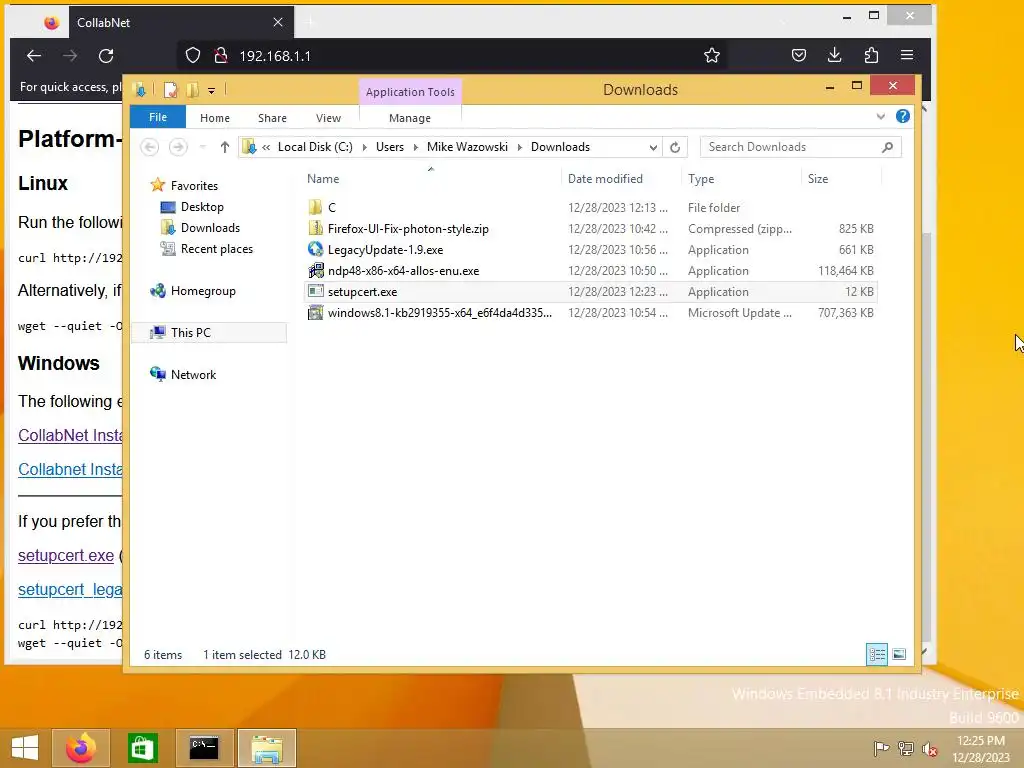Open Desktop in the navigation pane
Screen dimensions: 1024x768
[202, 207]
